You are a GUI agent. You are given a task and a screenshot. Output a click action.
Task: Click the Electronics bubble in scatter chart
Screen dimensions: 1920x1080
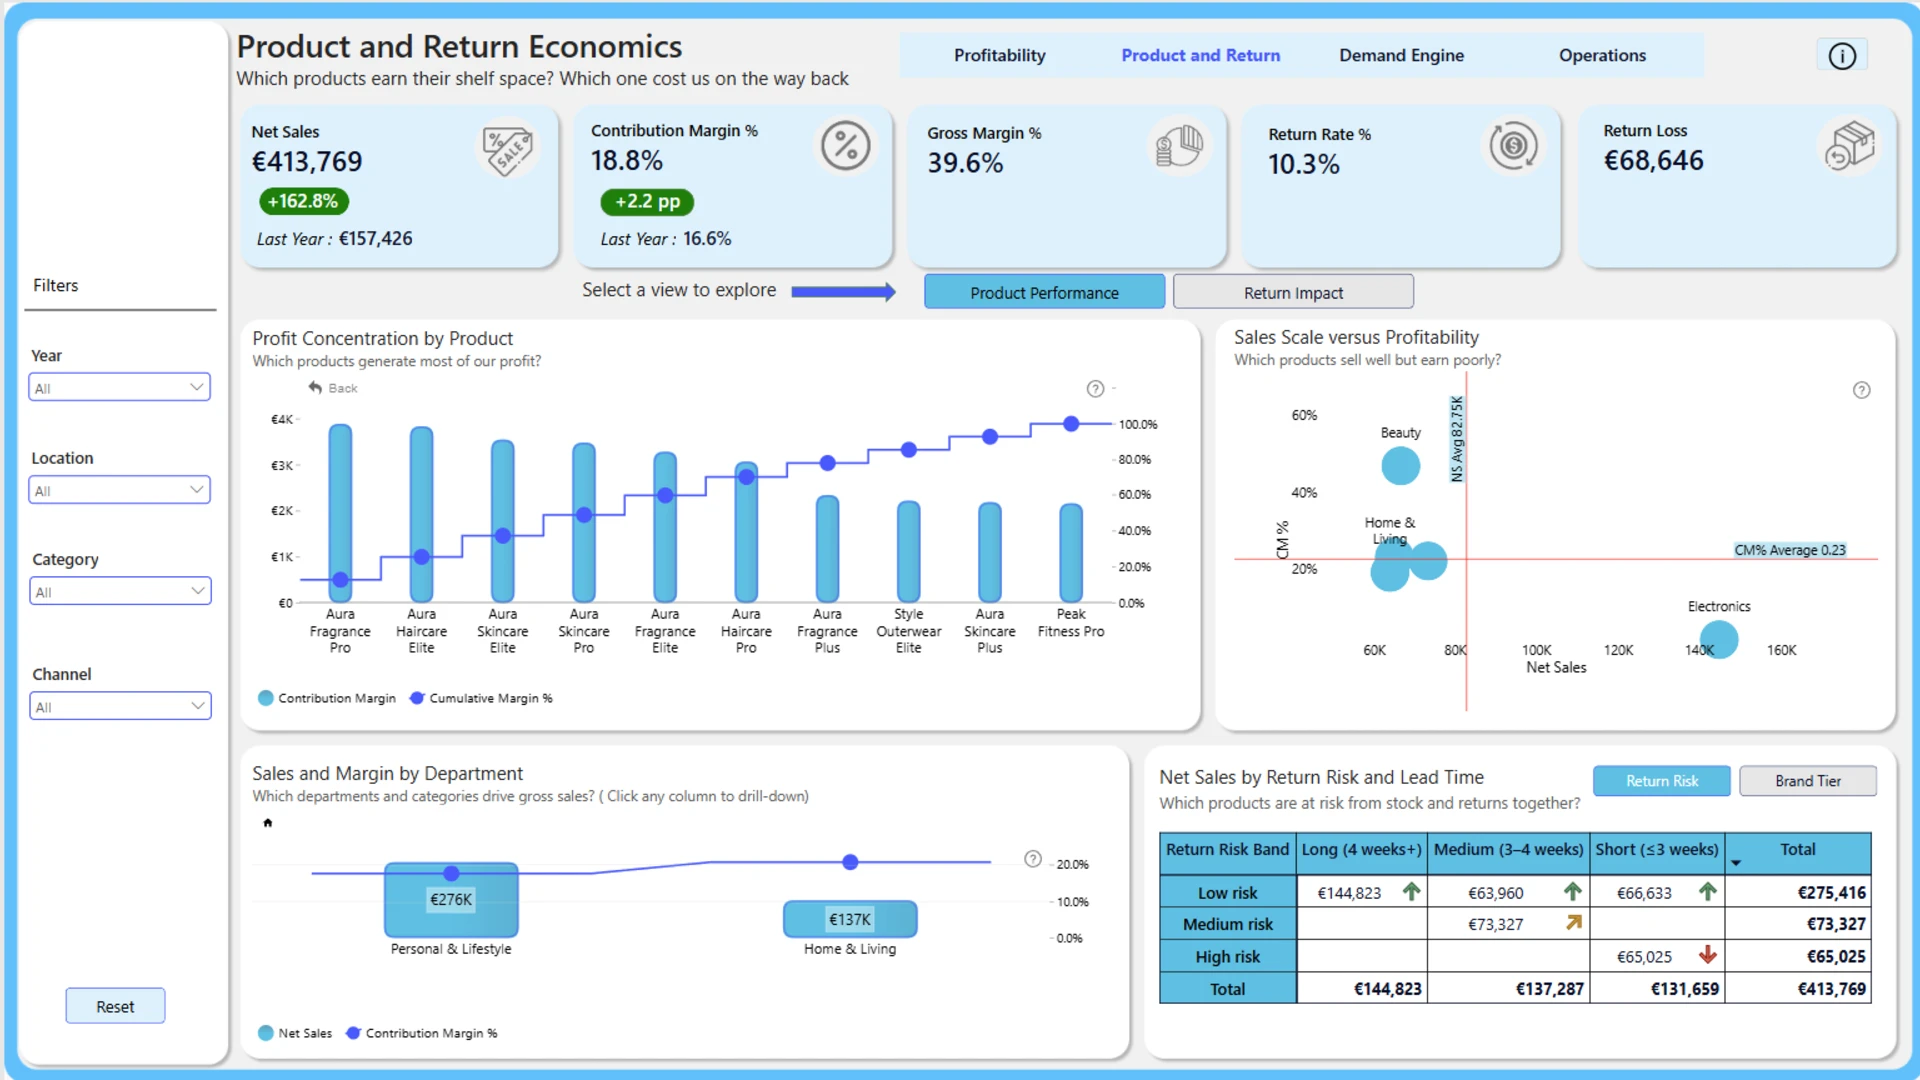pos(1719,640)
